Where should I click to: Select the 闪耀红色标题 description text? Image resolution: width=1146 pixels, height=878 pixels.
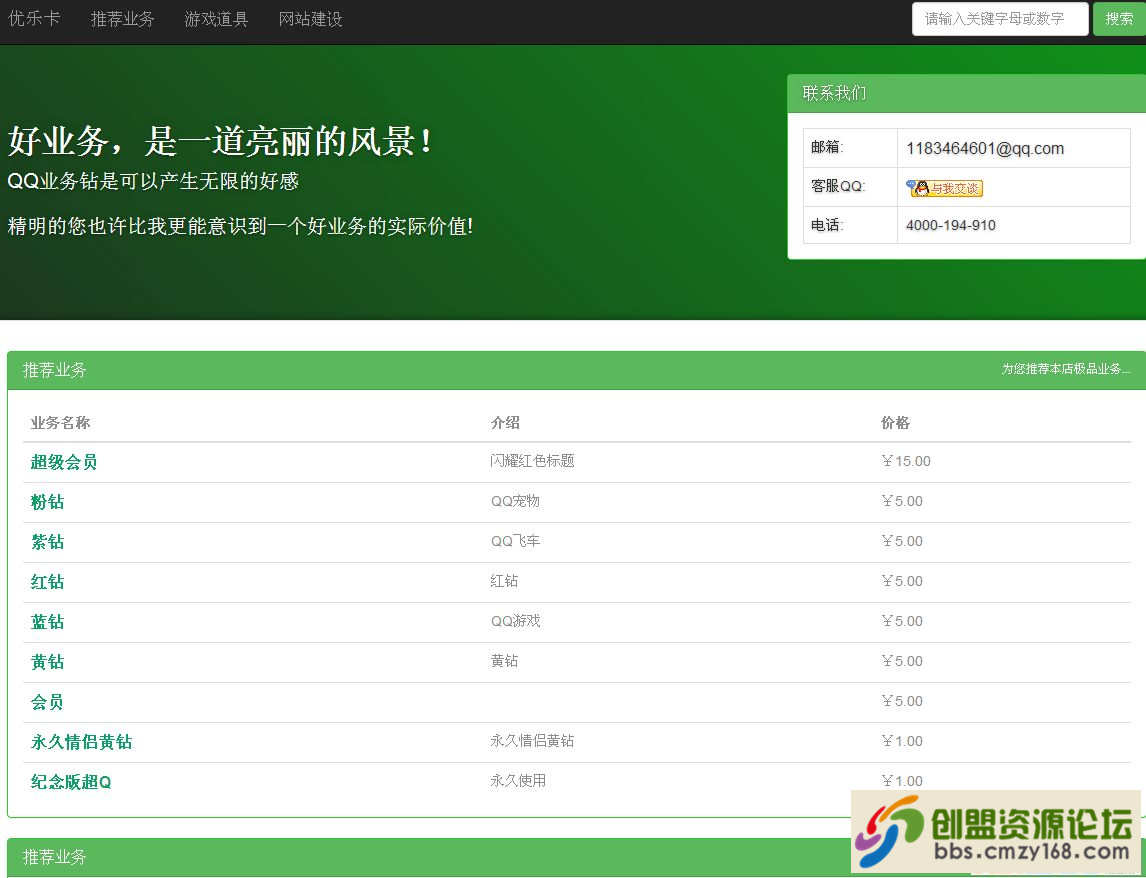(532, 461)
